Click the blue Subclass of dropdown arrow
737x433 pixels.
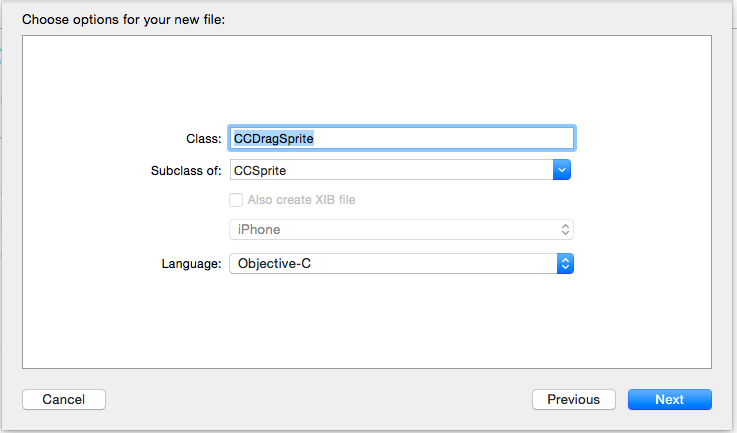pyautogui.click(x=562, y=170)
